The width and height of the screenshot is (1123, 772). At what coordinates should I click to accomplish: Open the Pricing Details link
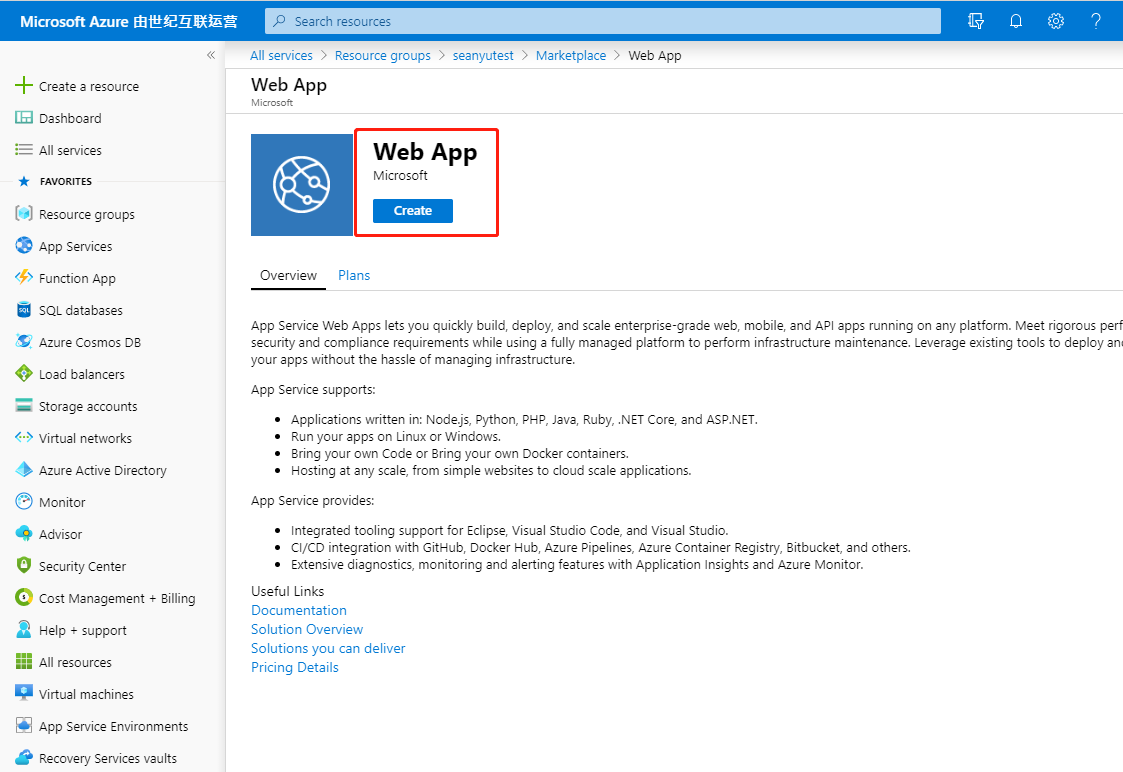[294, 667]
